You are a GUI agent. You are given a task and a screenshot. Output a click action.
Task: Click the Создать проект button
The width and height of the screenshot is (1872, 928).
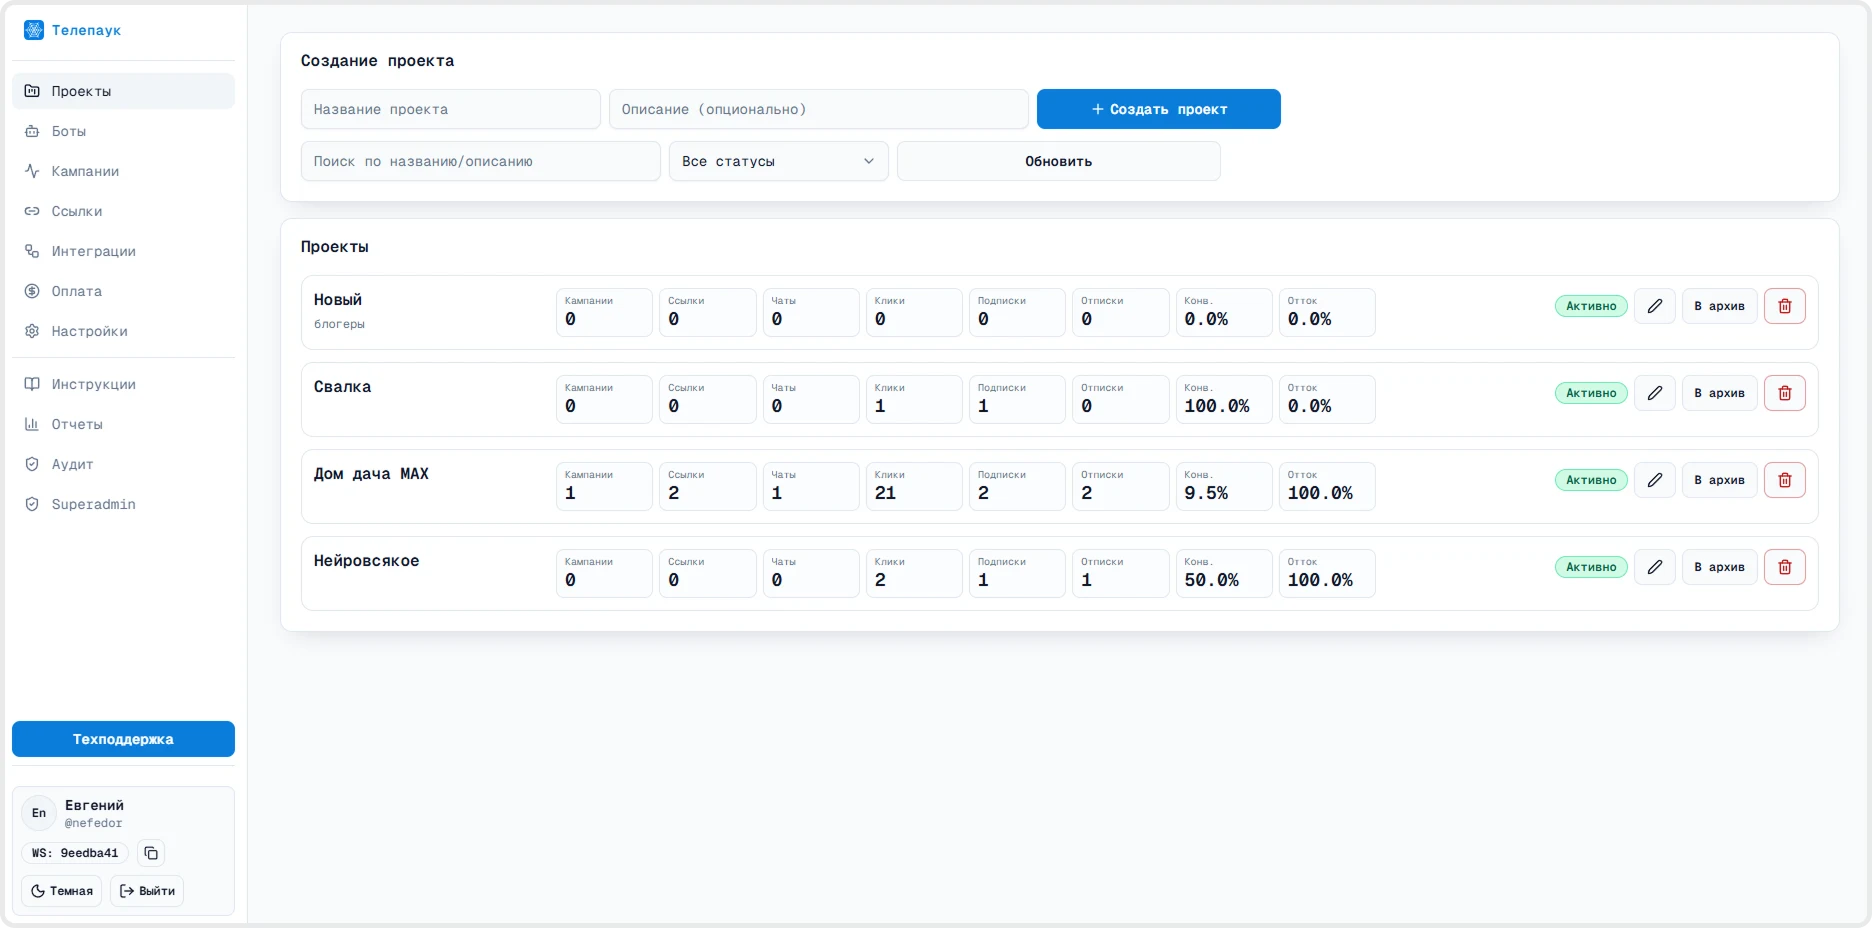click(1159, 109)
